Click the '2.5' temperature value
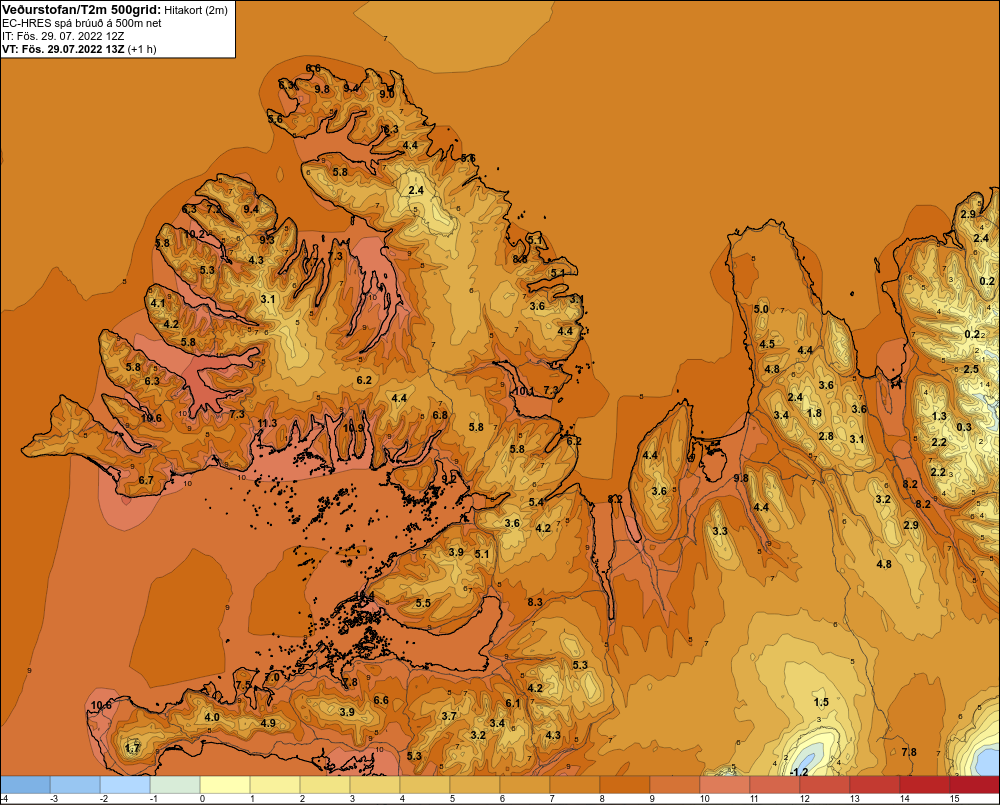This screenshot has height=805, width=1000. tap(971, 369)
